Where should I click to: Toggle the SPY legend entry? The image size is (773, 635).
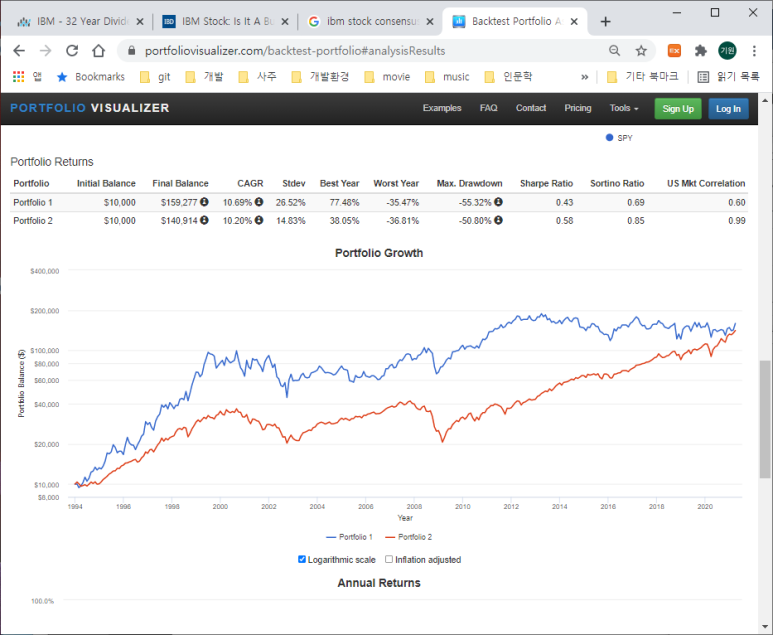pyautogui.click(x=619, y=138)
